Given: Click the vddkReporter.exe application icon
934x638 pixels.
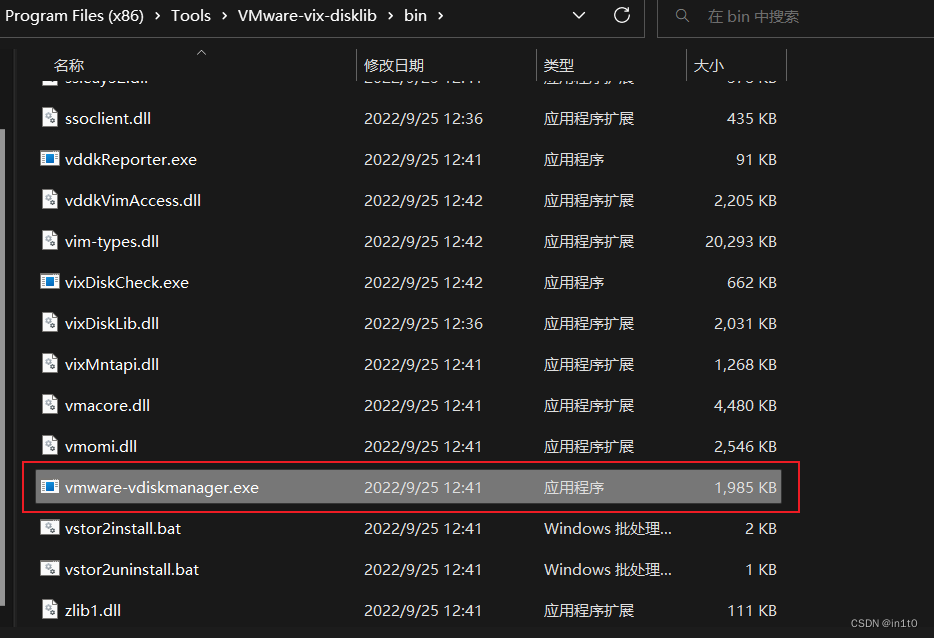Looking at the screenshot, I should [50, 158].
